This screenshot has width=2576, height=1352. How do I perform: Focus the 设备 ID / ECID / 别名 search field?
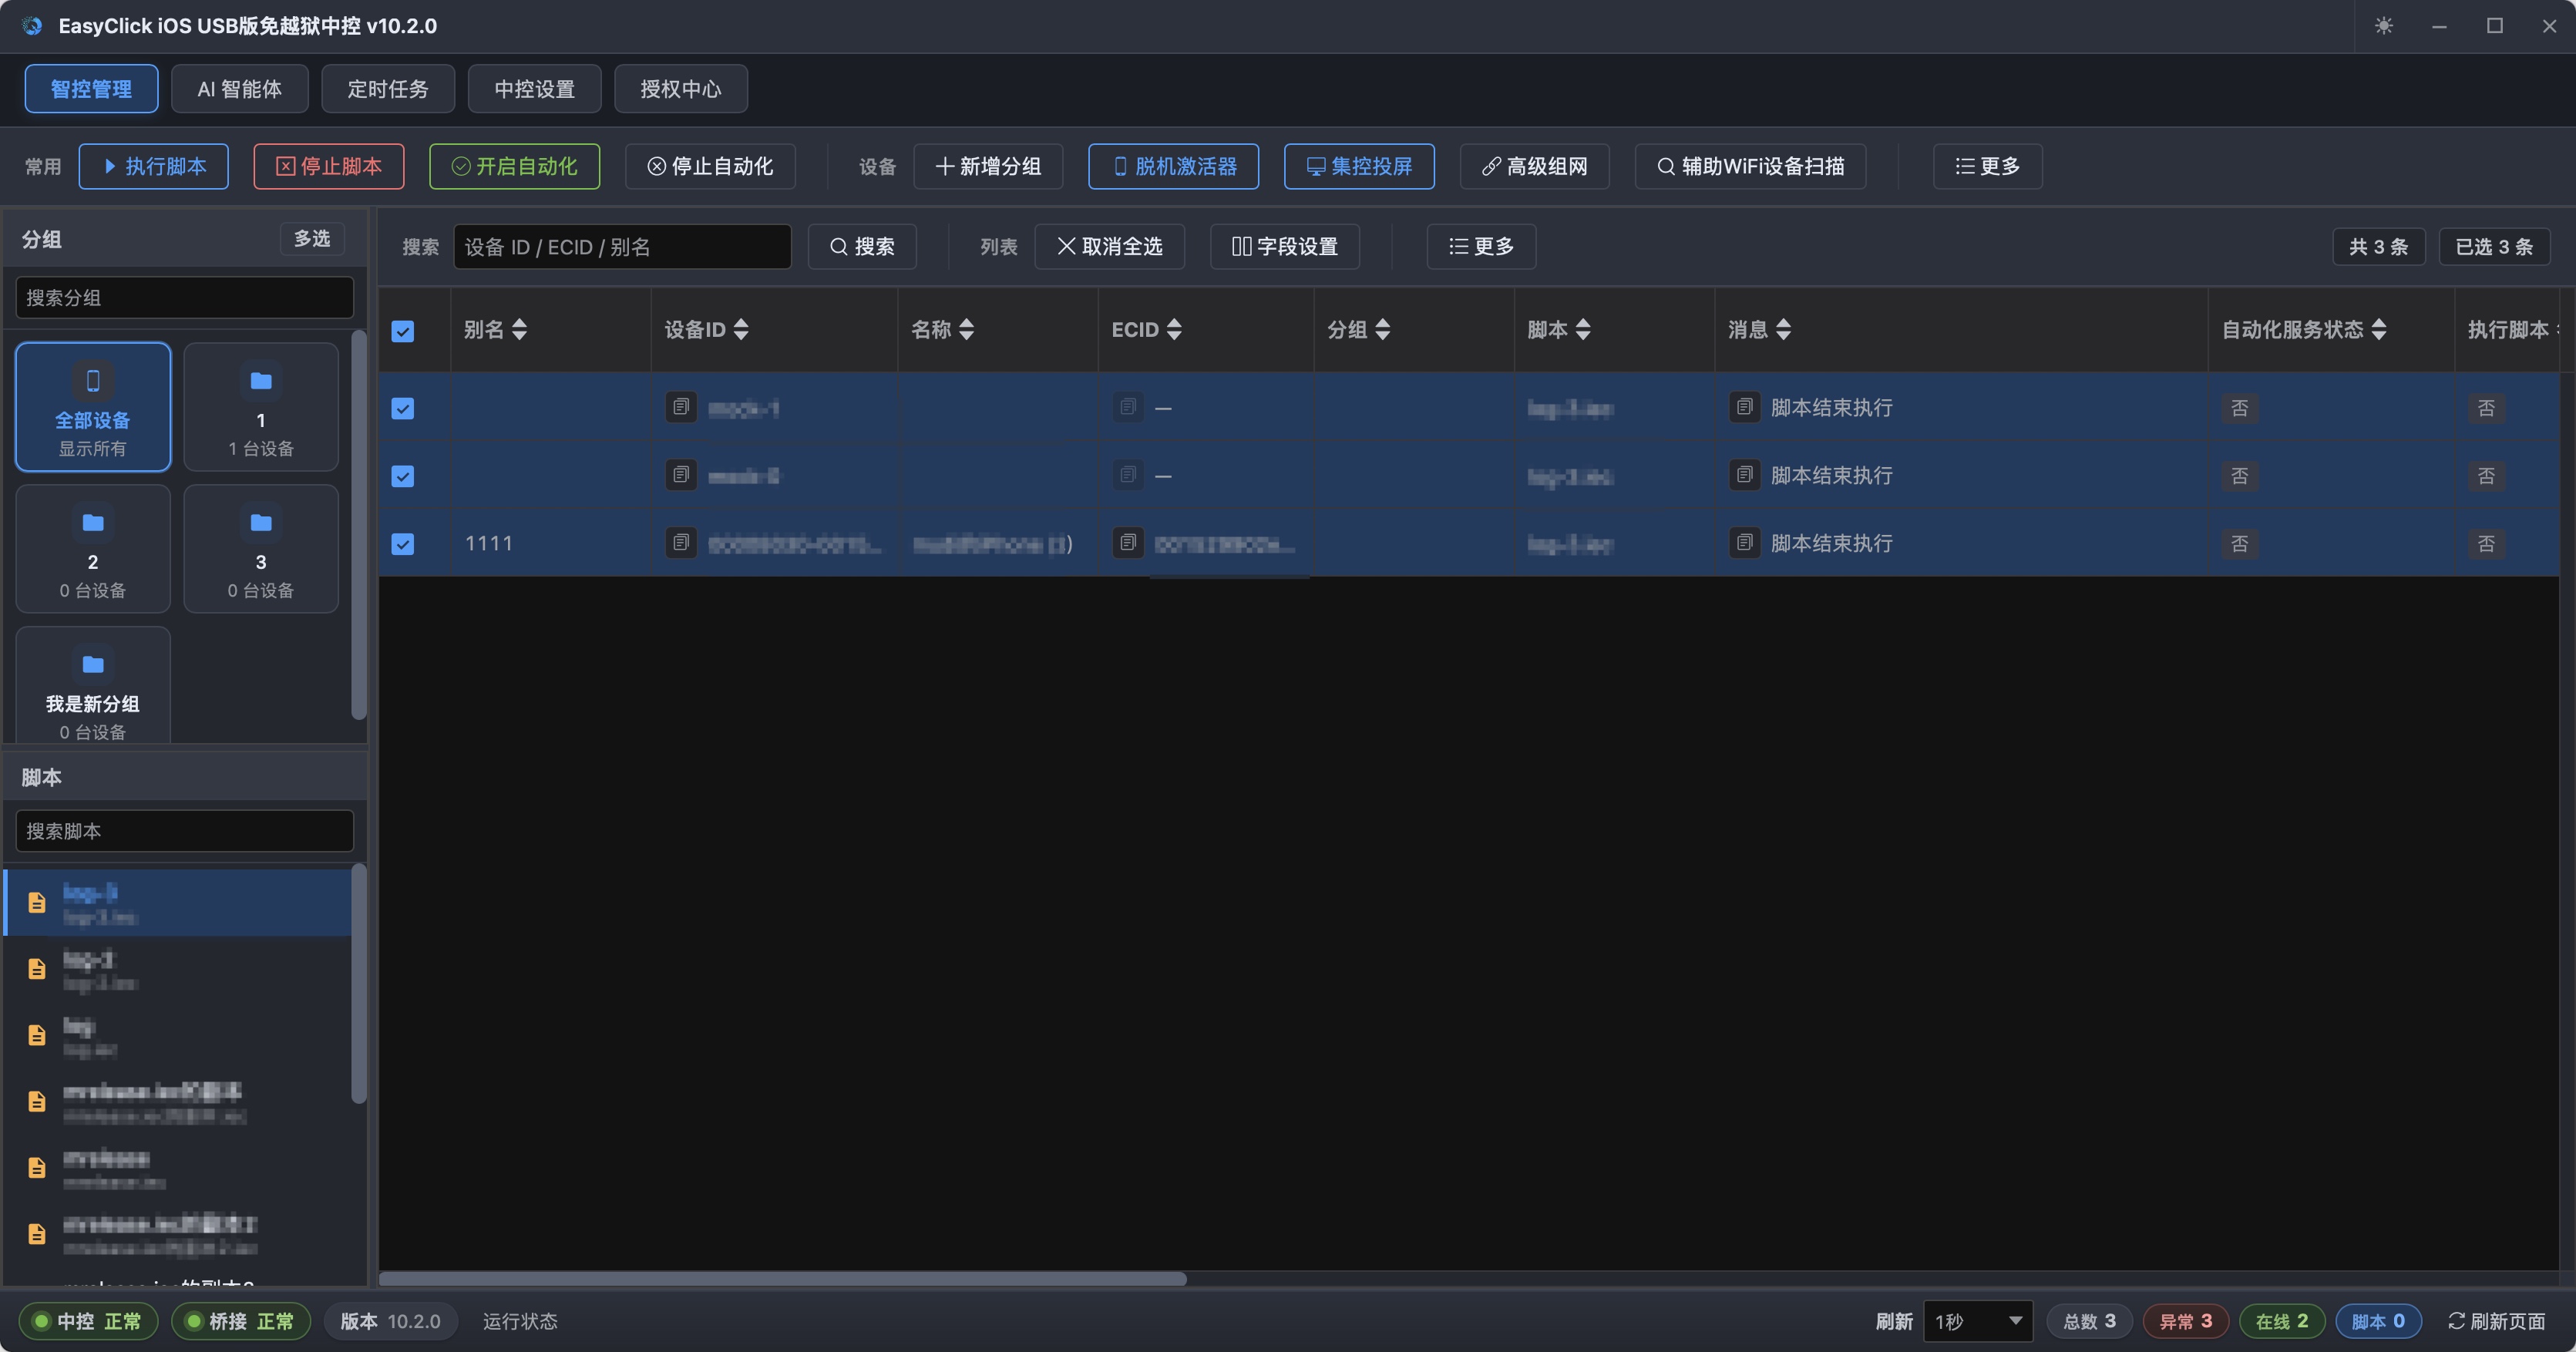[x=622, y=246]
